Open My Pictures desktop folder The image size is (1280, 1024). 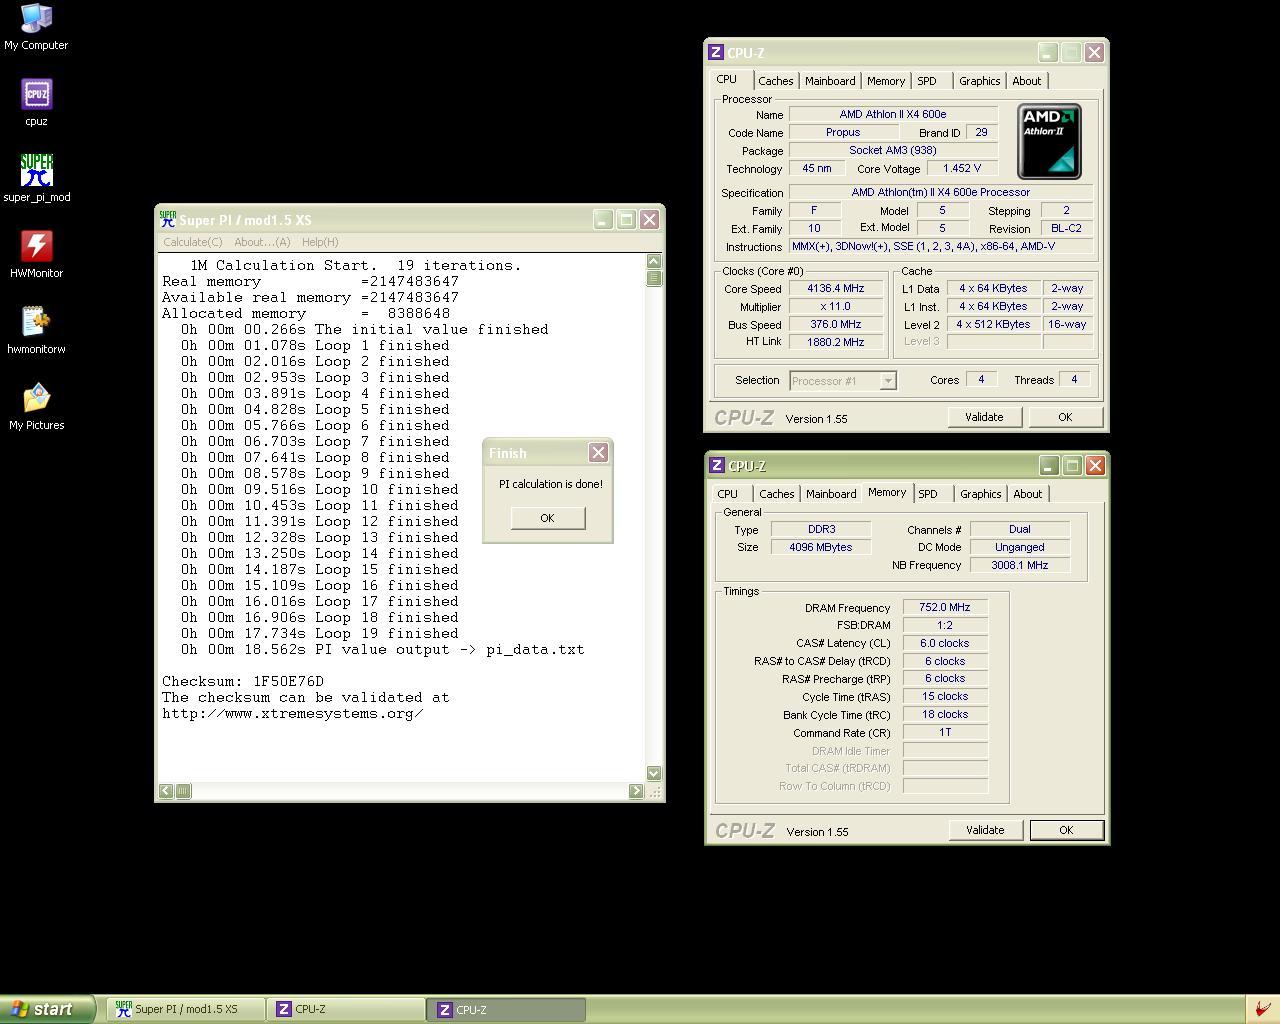pos(36,406)
